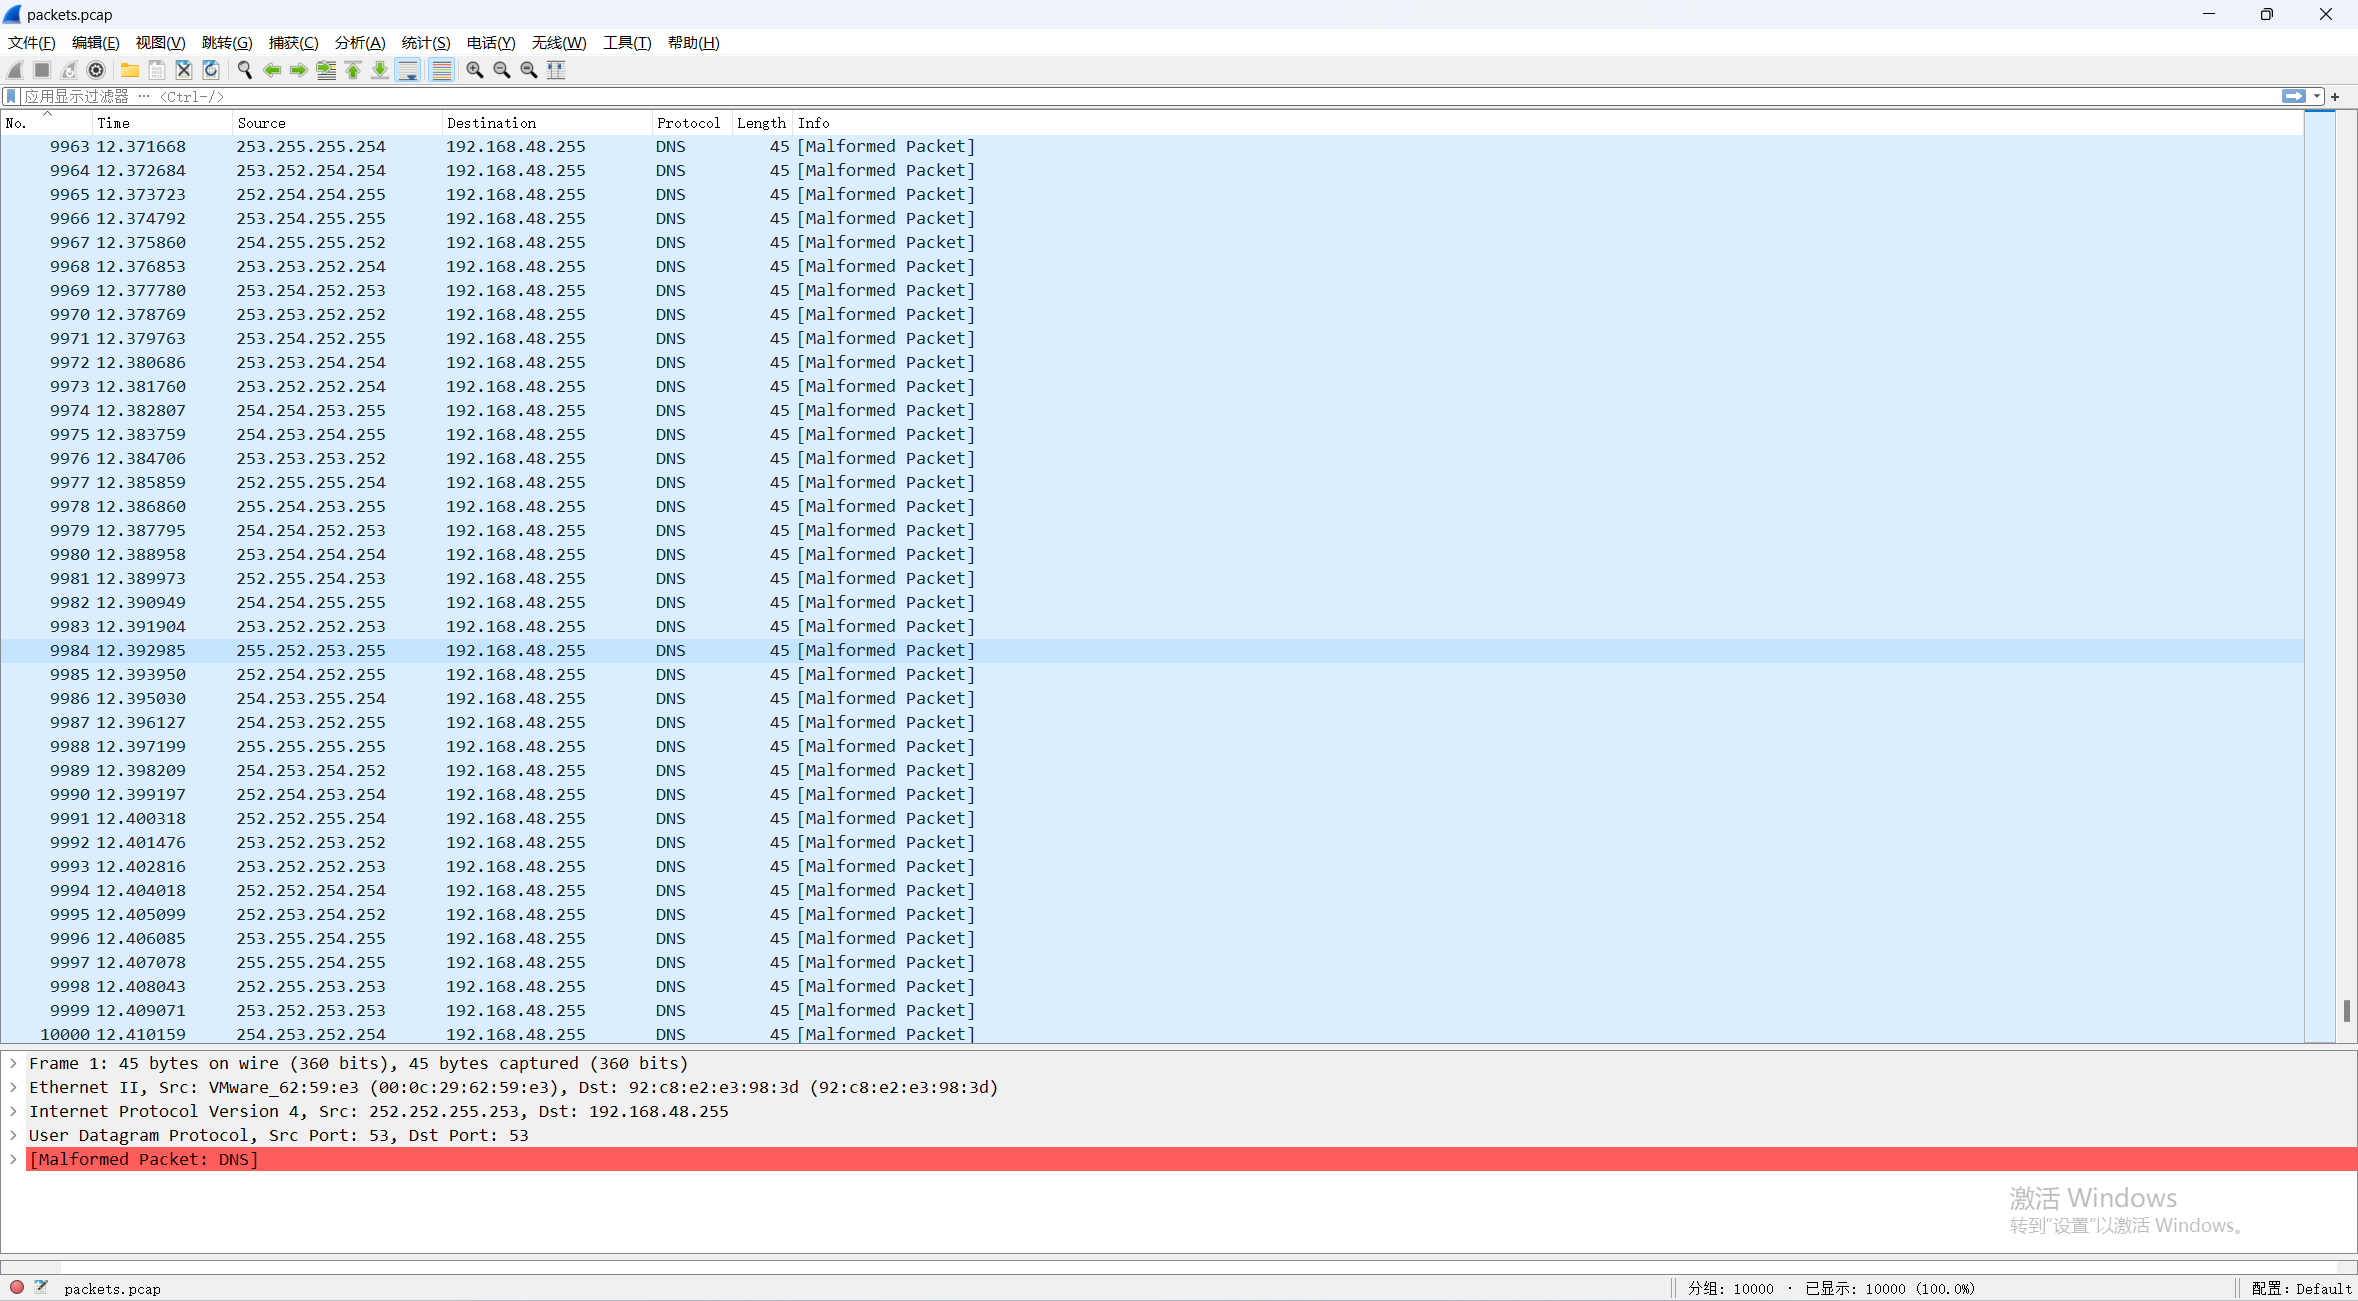Click the close capture file icon
The width and height of the screenshot is (2358, 1301).
click(184, 70)
